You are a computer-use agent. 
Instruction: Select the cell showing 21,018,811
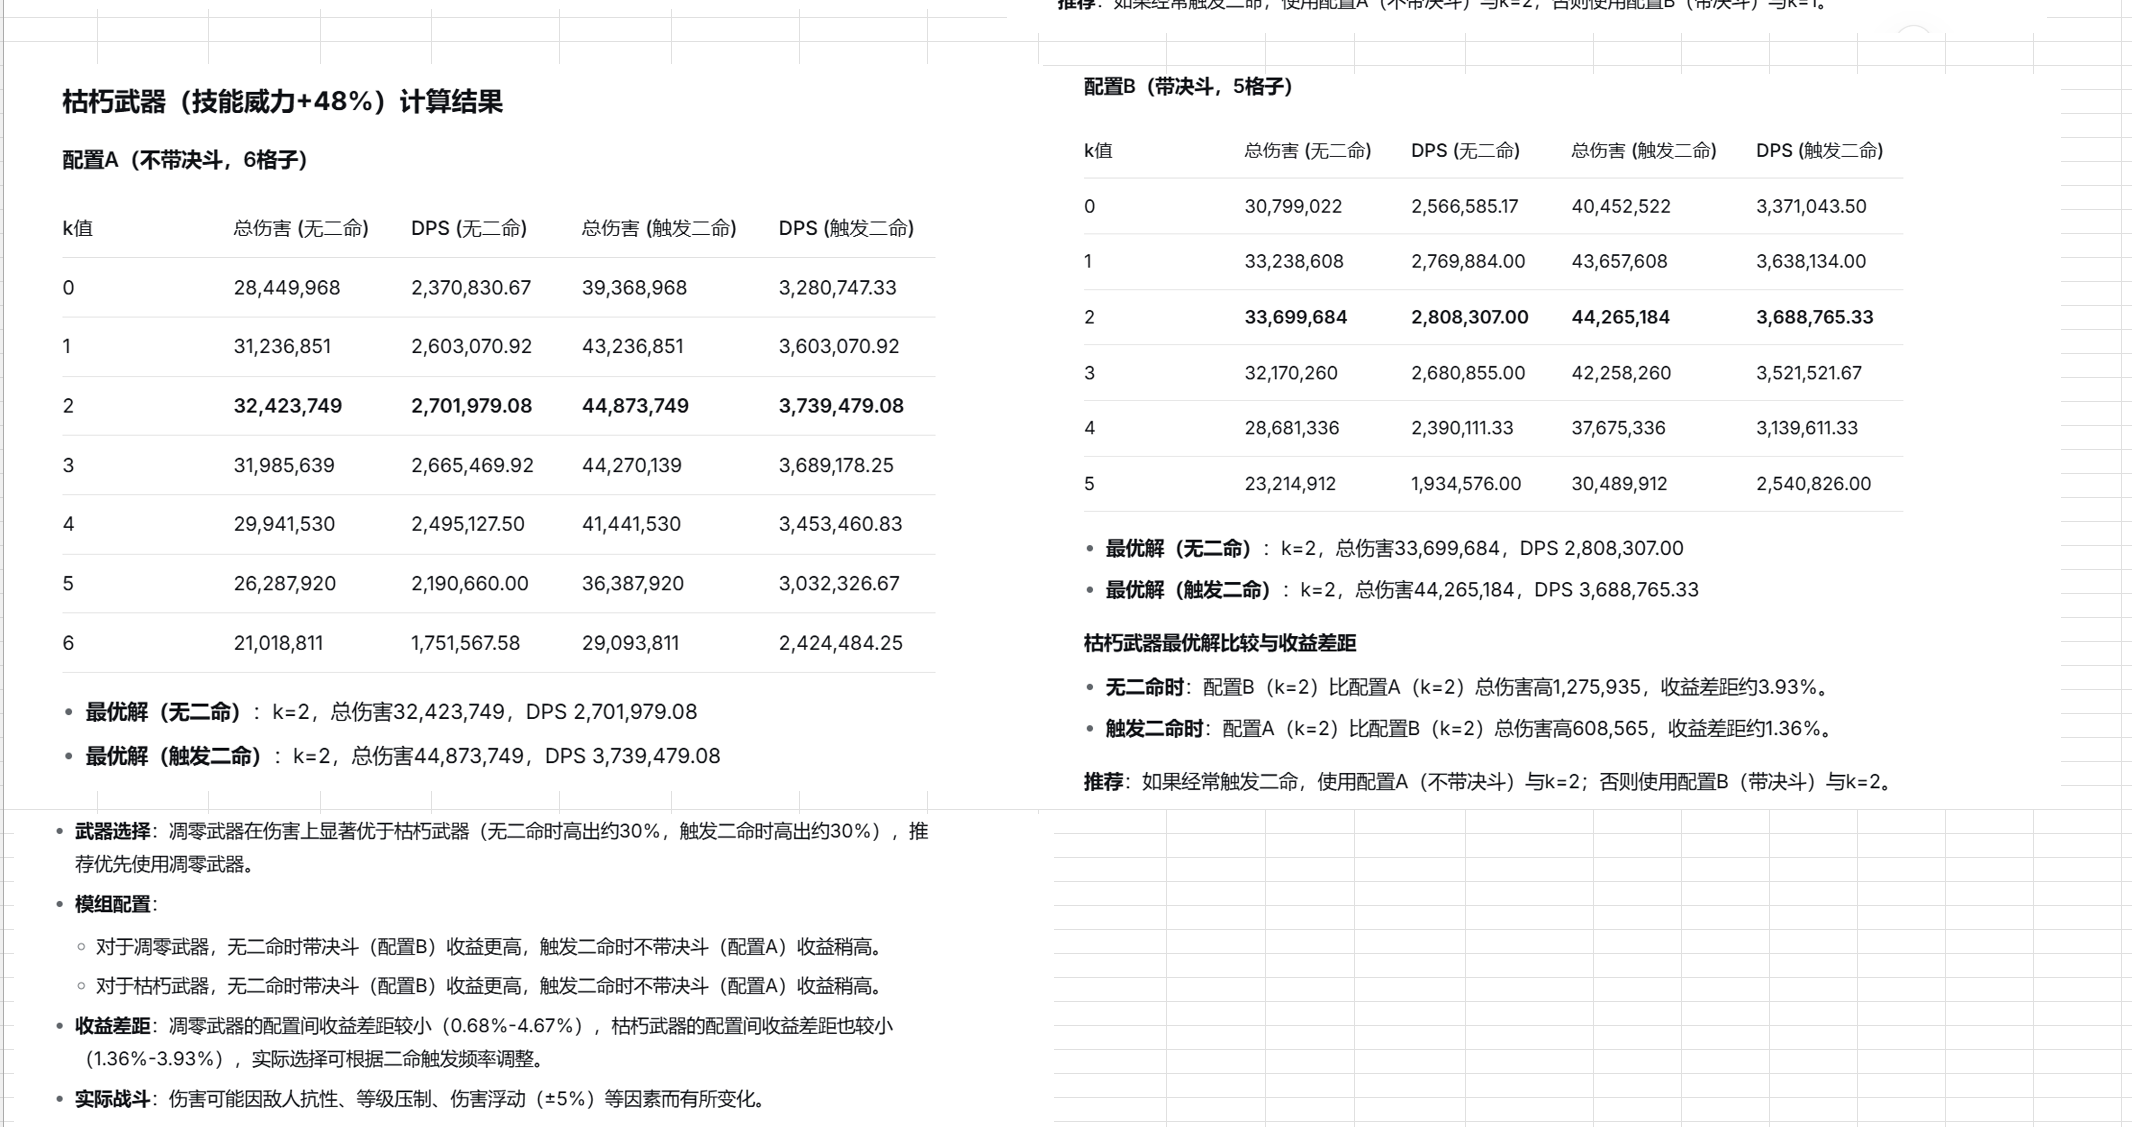point(278,643)
